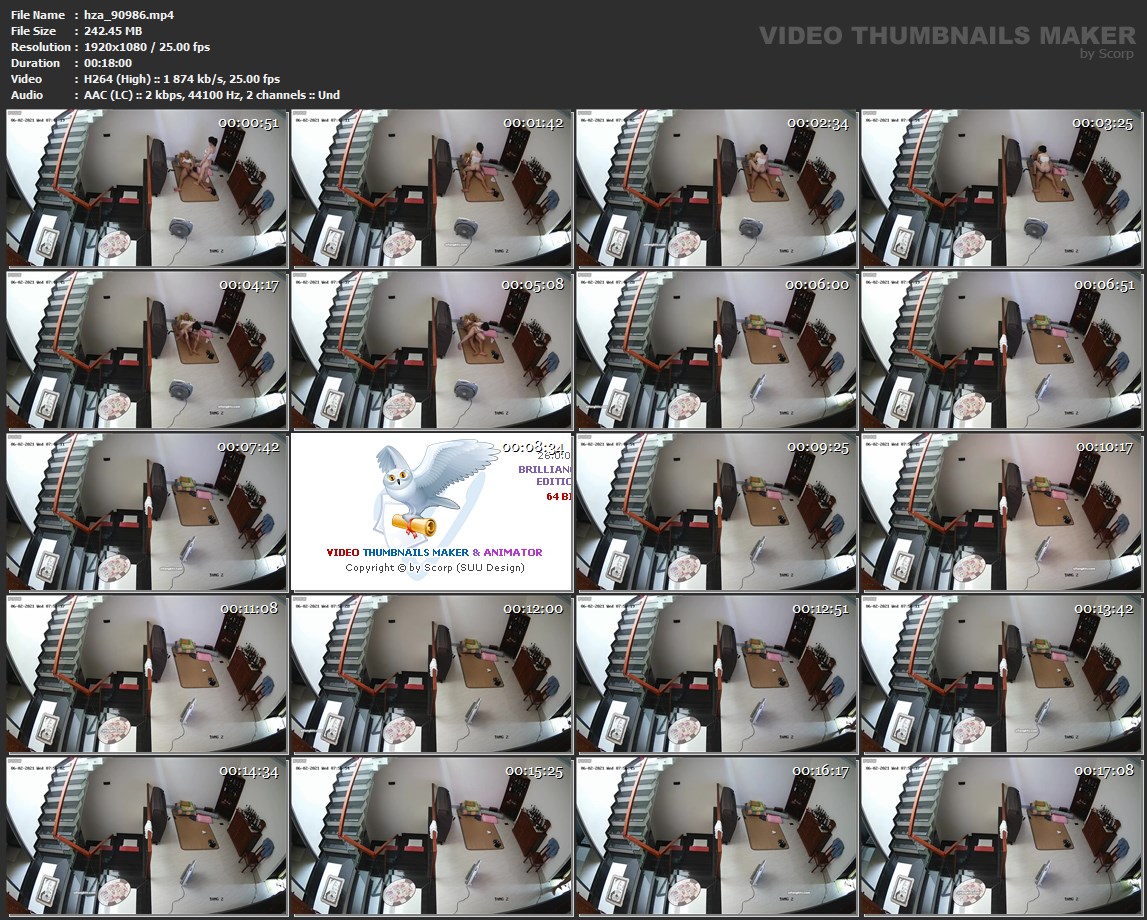1147x920 pixels.
Task: Select the file size value 242.45 MB
Action: 113,31
